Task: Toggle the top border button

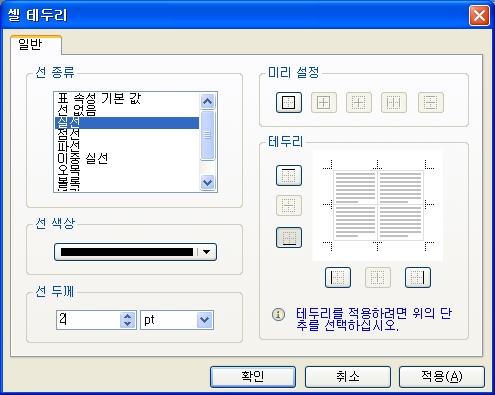Action: [289, 175]
